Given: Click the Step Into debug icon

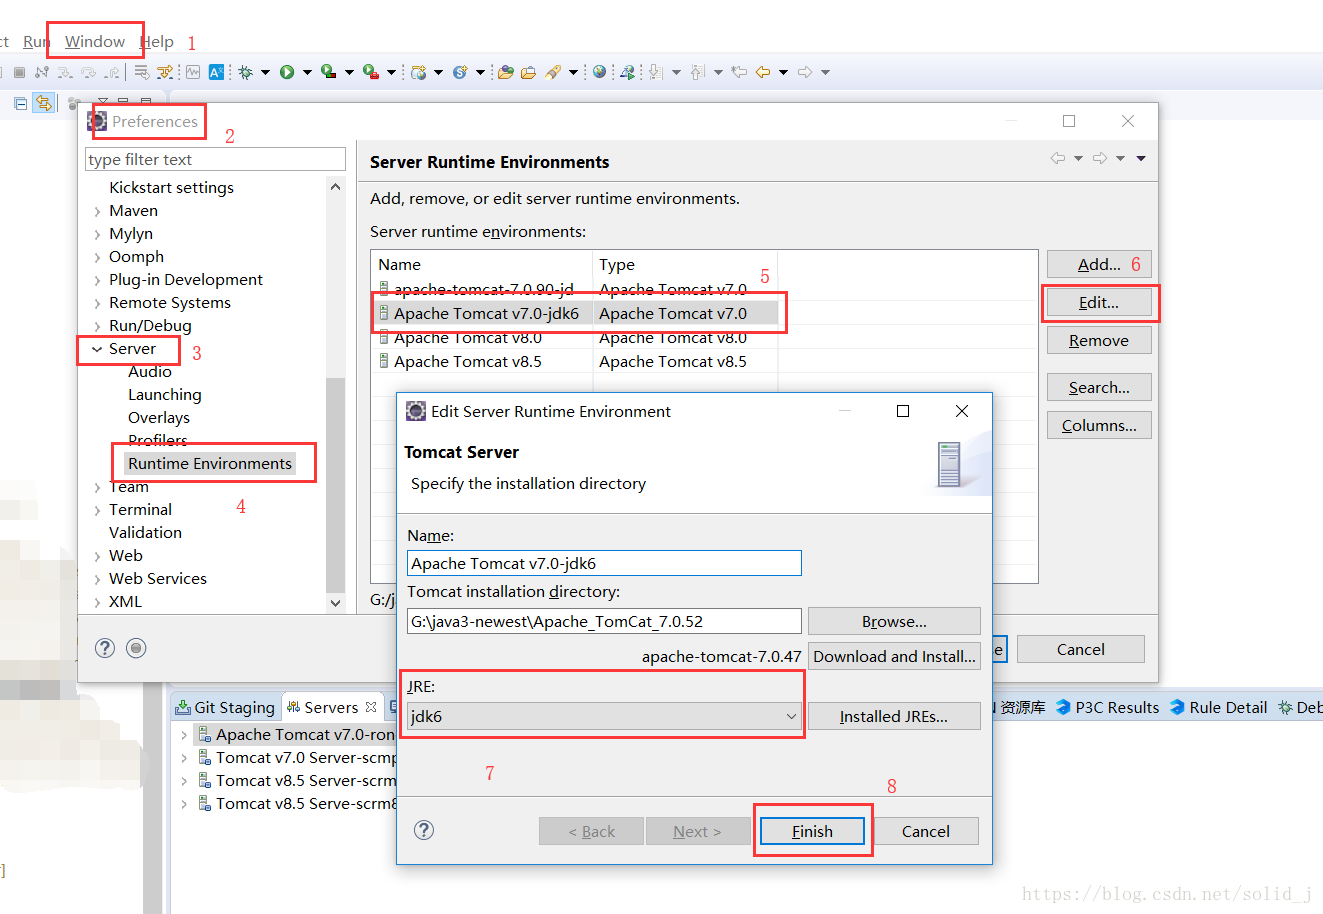Looking at the screenshot, I should click(x=65, y=72).
